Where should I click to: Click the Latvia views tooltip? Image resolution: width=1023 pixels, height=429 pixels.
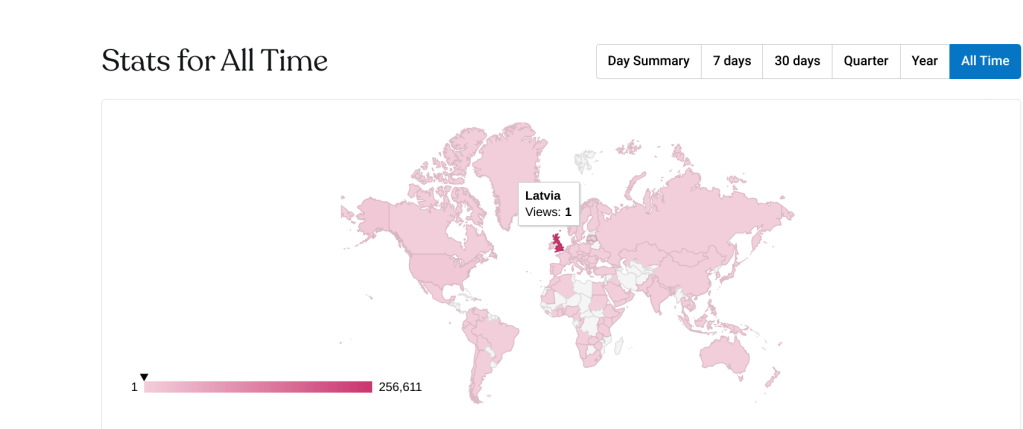pos(548,203)
